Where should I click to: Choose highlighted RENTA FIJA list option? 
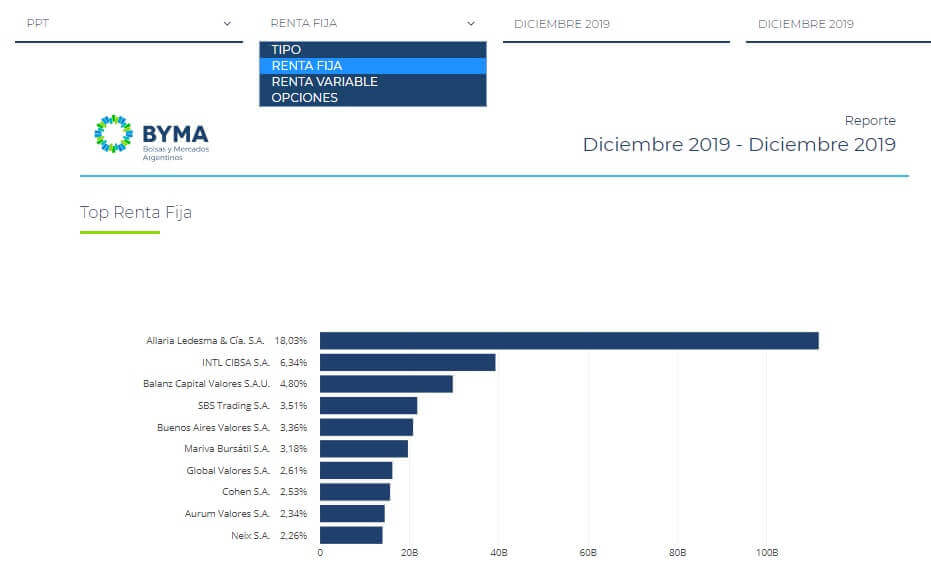pos(373,66)
